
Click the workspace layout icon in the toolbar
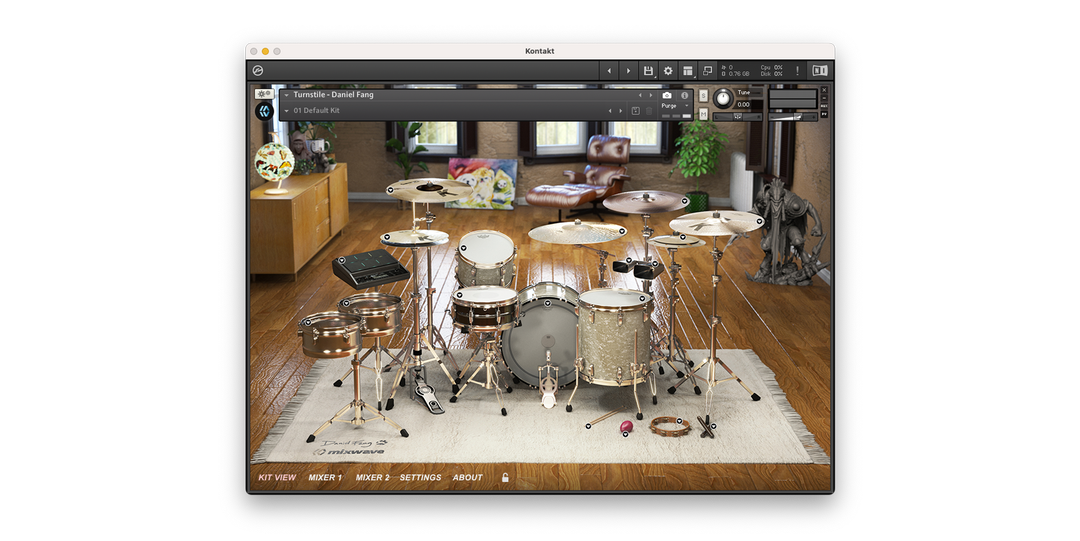[x=688, y=71]
